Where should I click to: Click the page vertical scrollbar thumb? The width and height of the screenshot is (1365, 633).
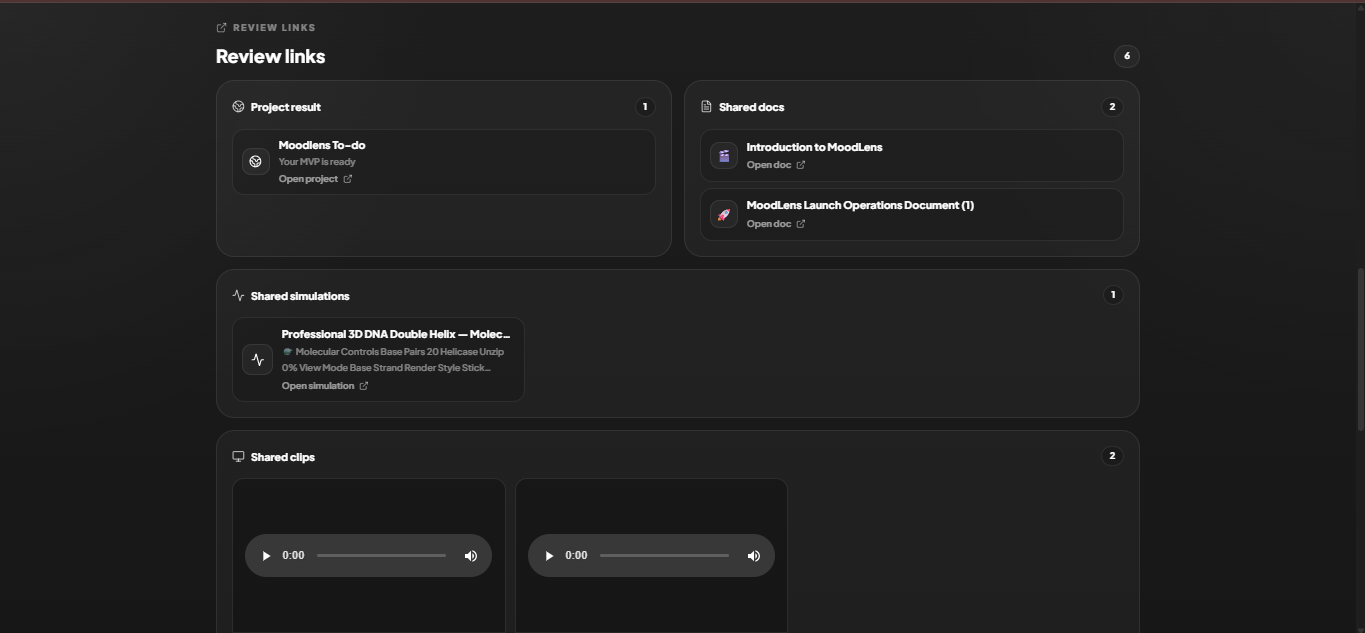click(1360, 349)
